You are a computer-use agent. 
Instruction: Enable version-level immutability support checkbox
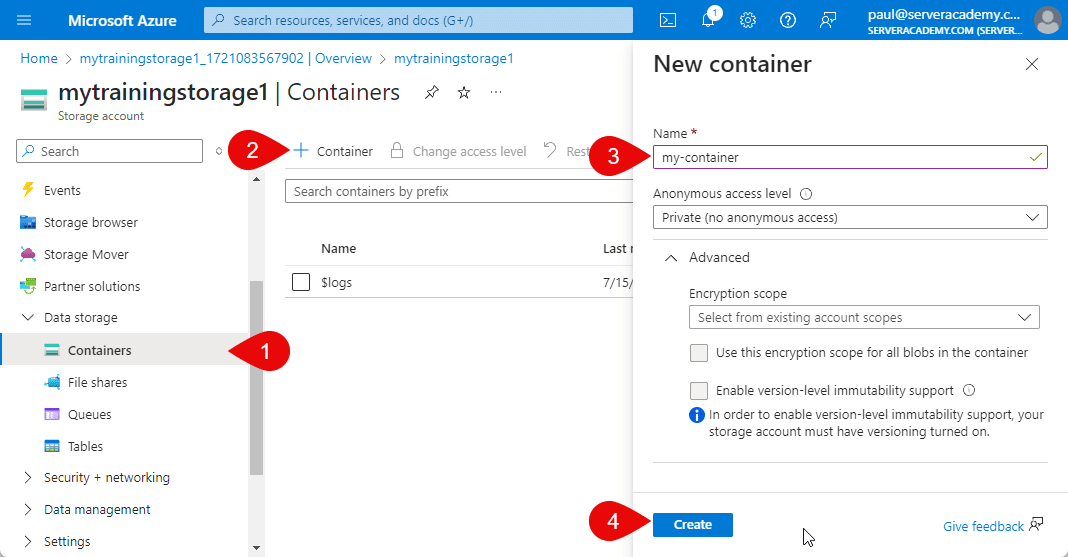(699, 391)
